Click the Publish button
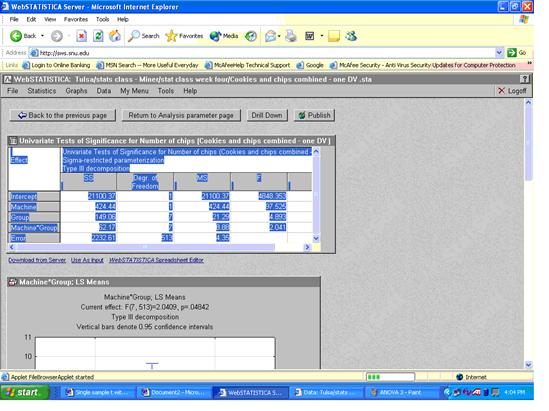Viewport: 549px width, 411px height. (x=314, y=115)
